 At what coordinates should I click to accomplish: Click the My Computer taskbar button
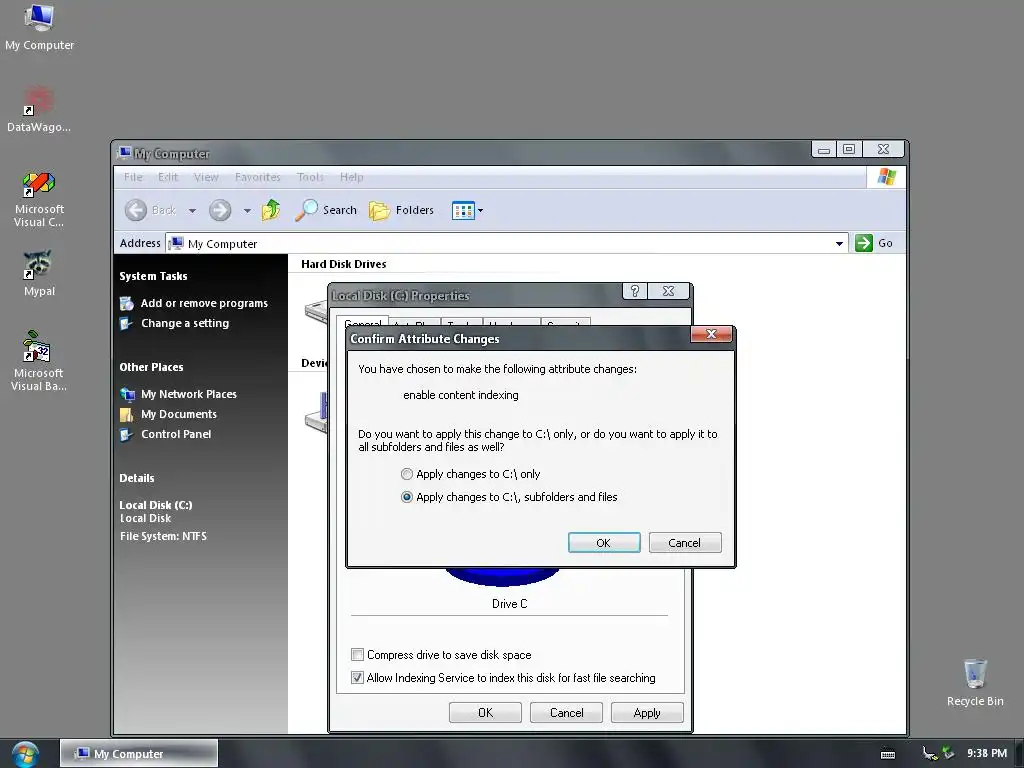point(139,754)
